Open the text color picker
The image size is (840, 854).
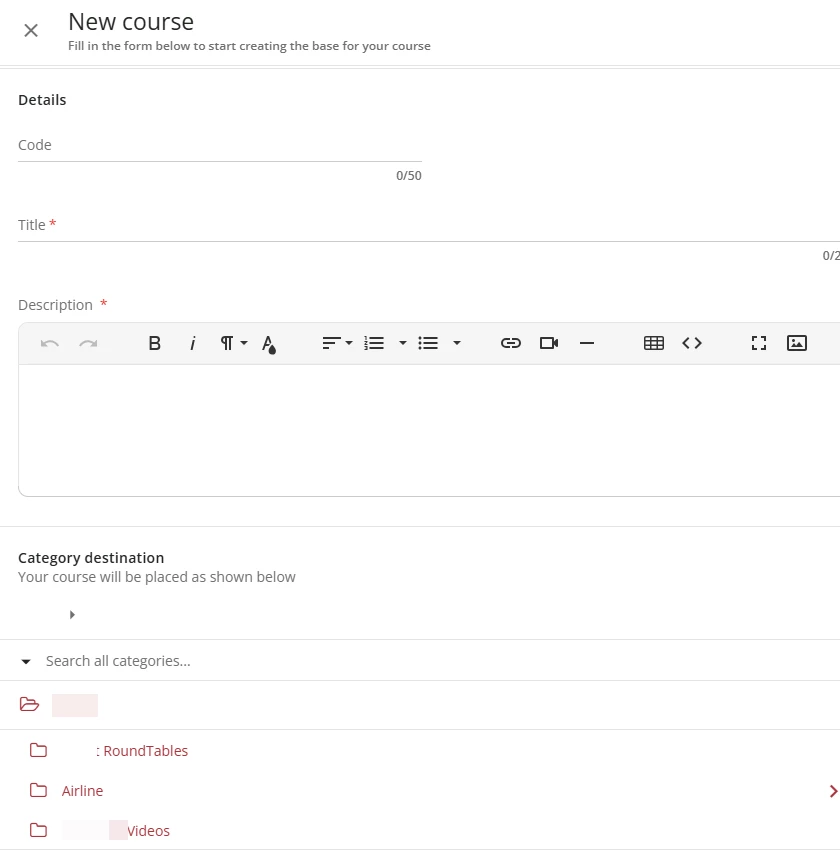point(268,344)
